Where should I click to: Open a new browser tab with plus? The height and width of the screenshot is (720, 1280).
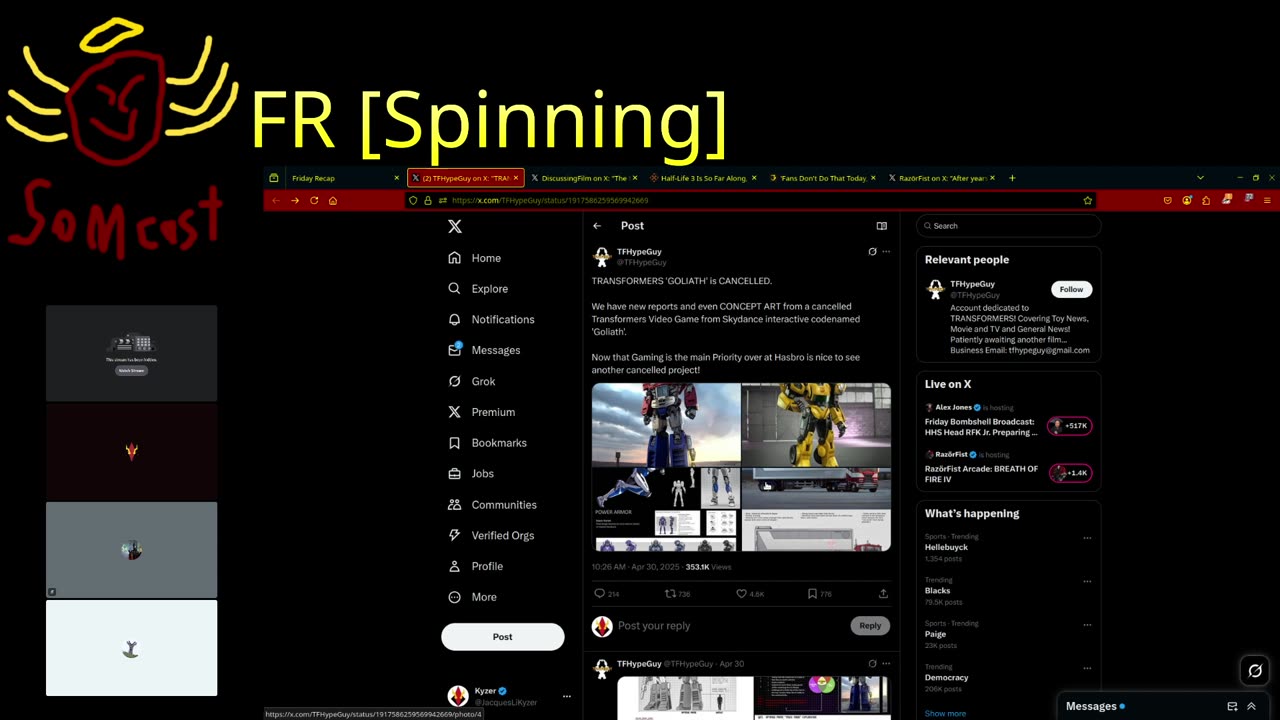click(x=1012, y=178)
